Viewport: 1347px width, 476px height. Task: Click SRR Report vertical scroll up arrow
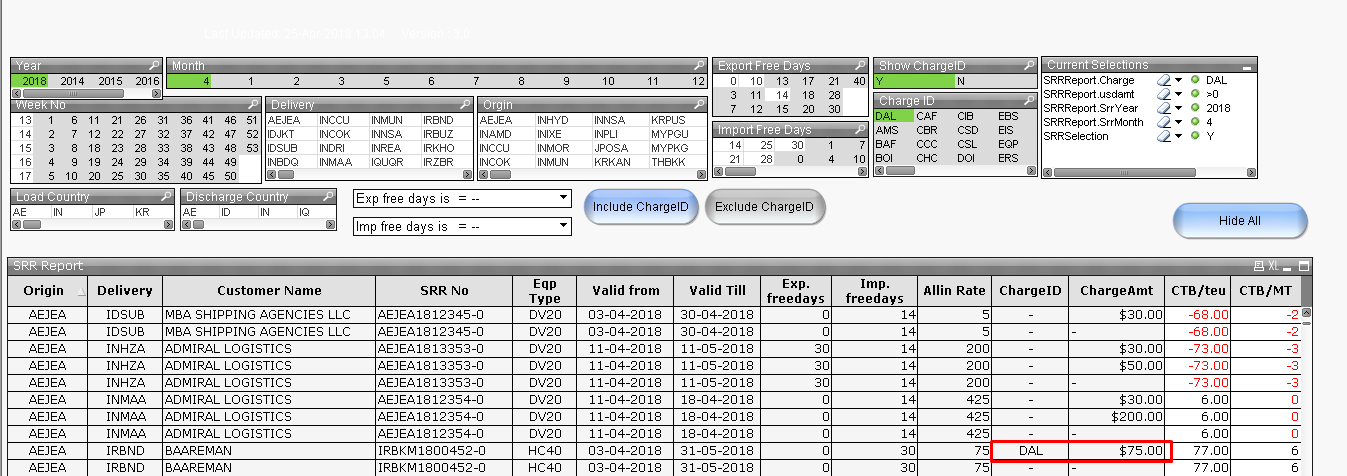pos(1304,313)
